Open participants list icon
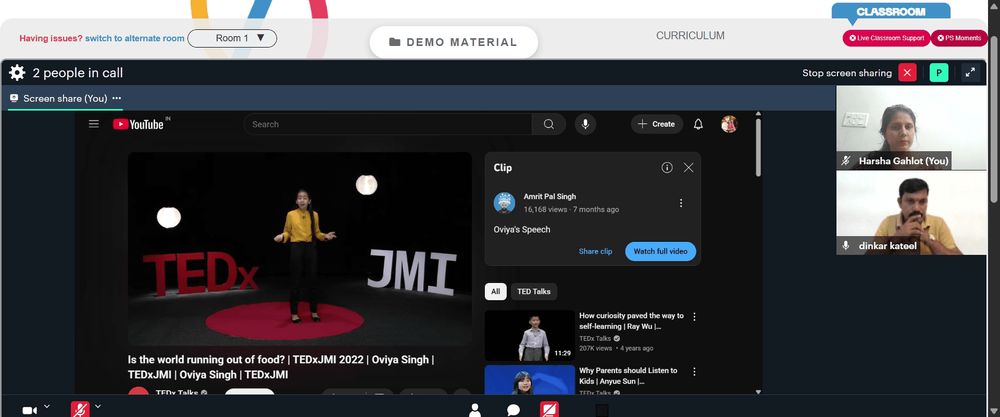This screenshot has height=417, width=1000. click(x=474, y=410)
